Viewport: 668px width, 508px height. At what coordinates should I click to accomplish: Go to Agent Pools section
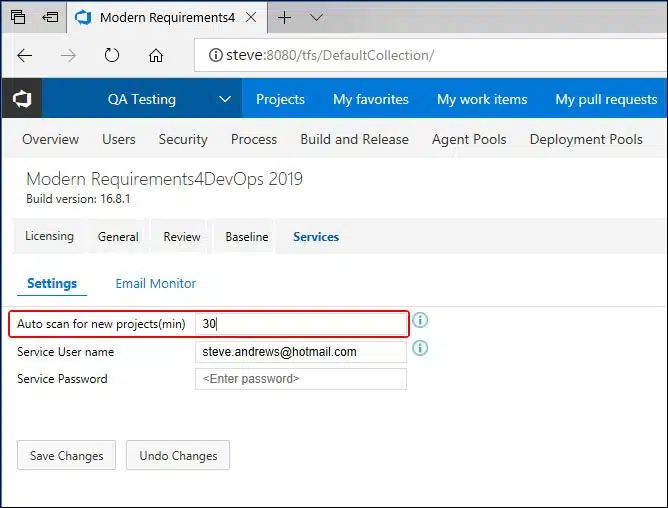(469, 139)
